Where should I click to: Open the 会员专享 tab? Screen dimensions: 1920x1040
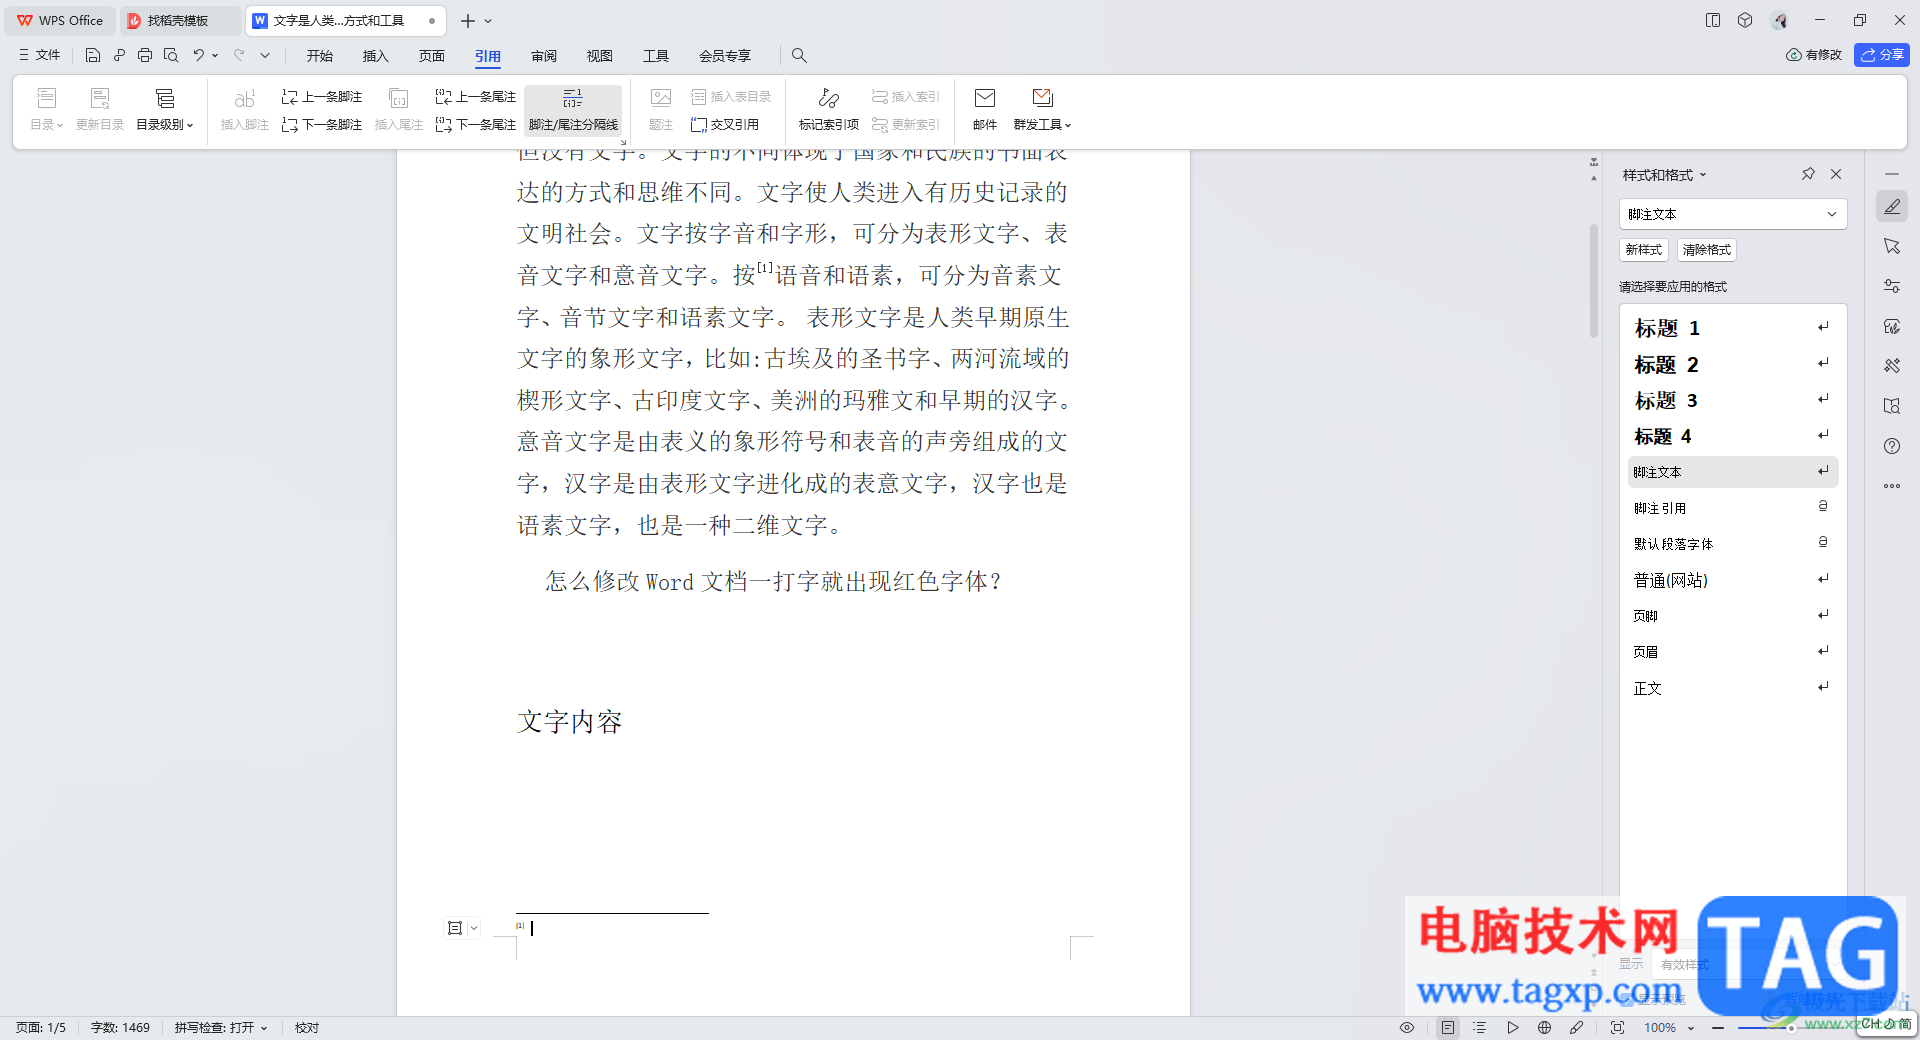725,56
